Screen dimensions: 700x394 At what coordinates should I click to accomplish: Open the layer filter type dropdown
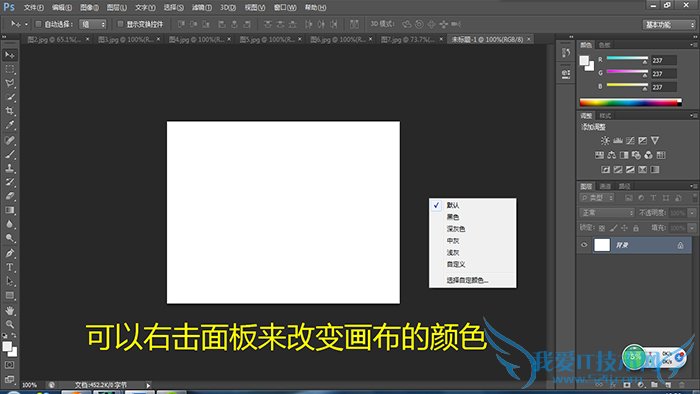(x=597, y=198)
